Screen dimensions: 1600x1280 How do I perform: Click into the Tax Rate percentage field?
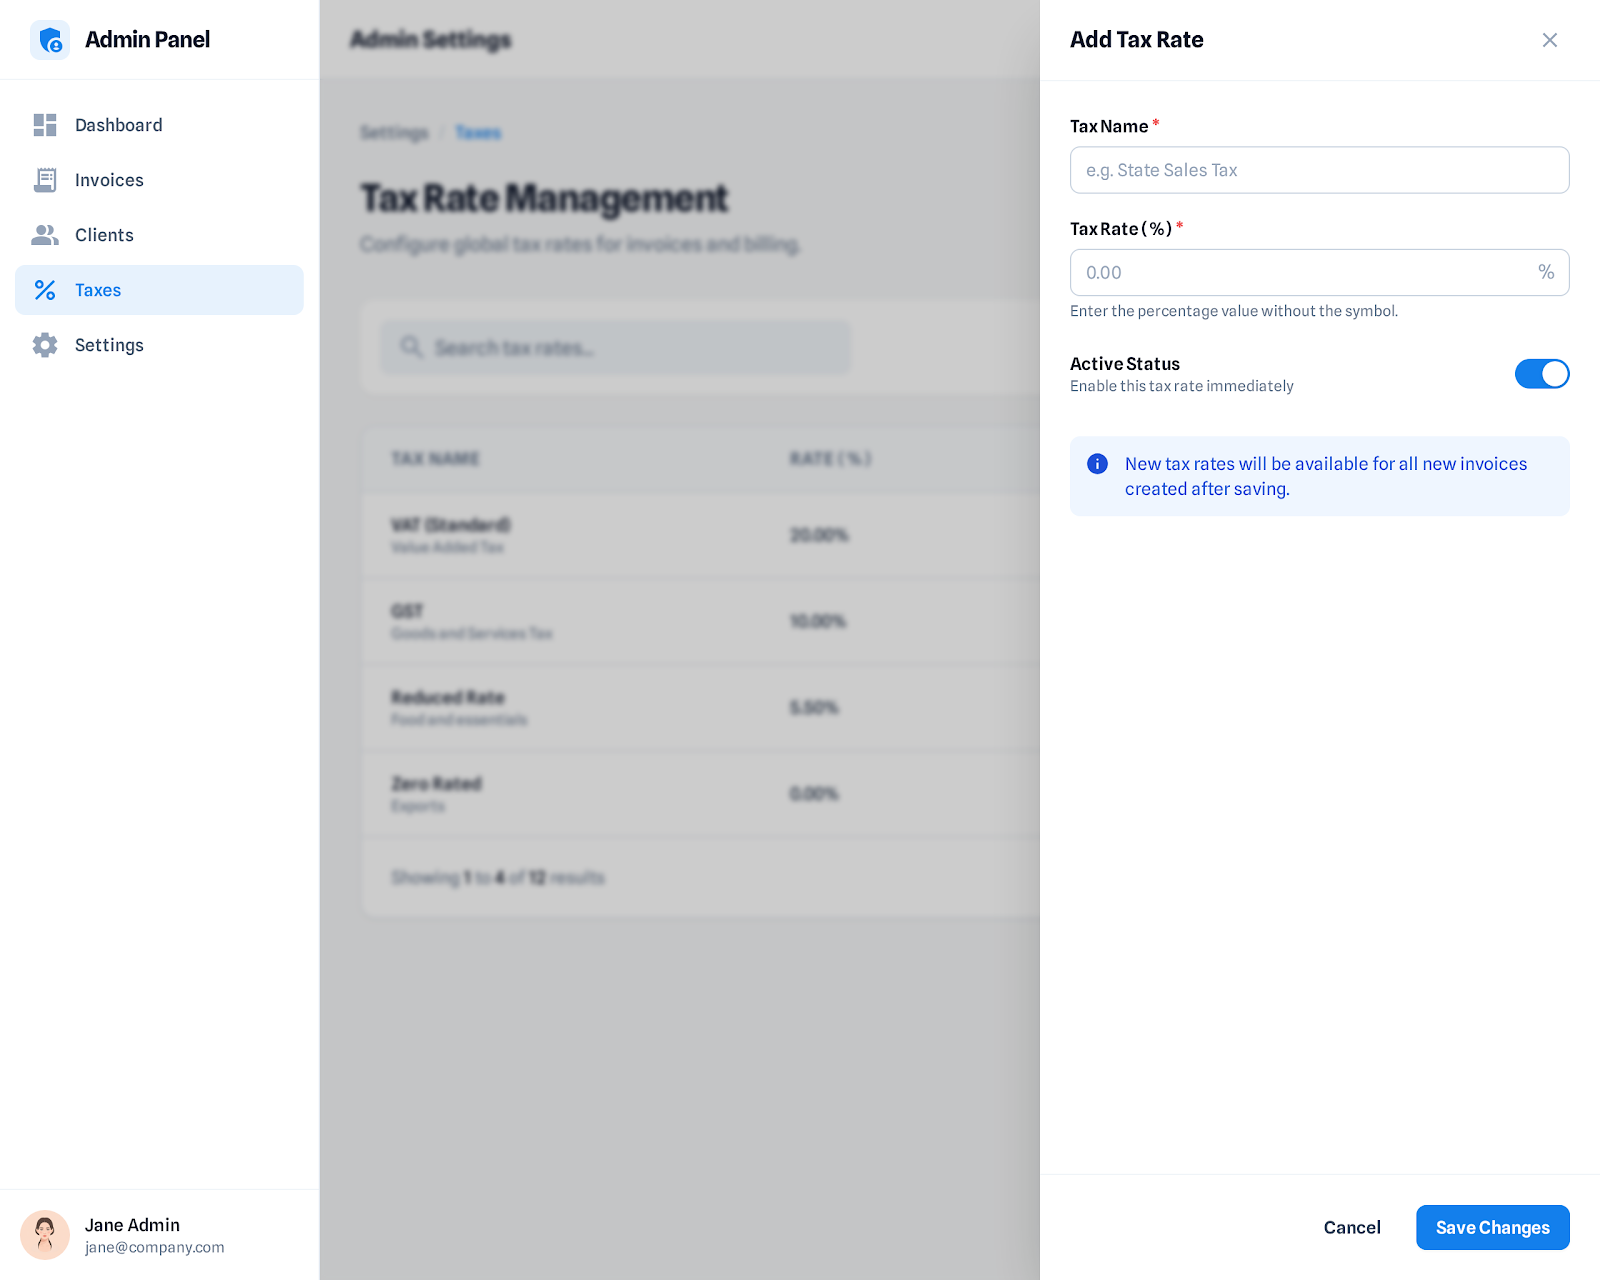click(x=1298, y=272)
